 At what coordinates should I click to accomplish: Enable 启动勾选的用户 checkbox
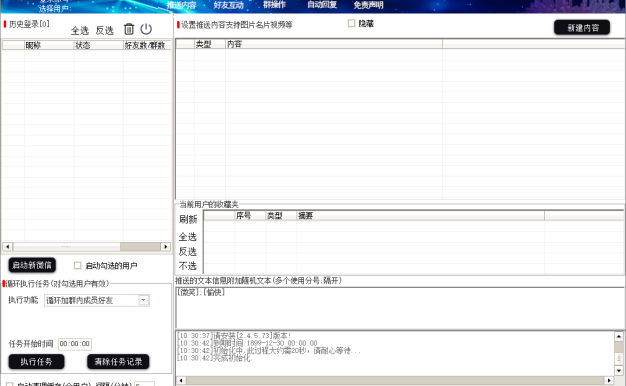[x=77, y=265]
